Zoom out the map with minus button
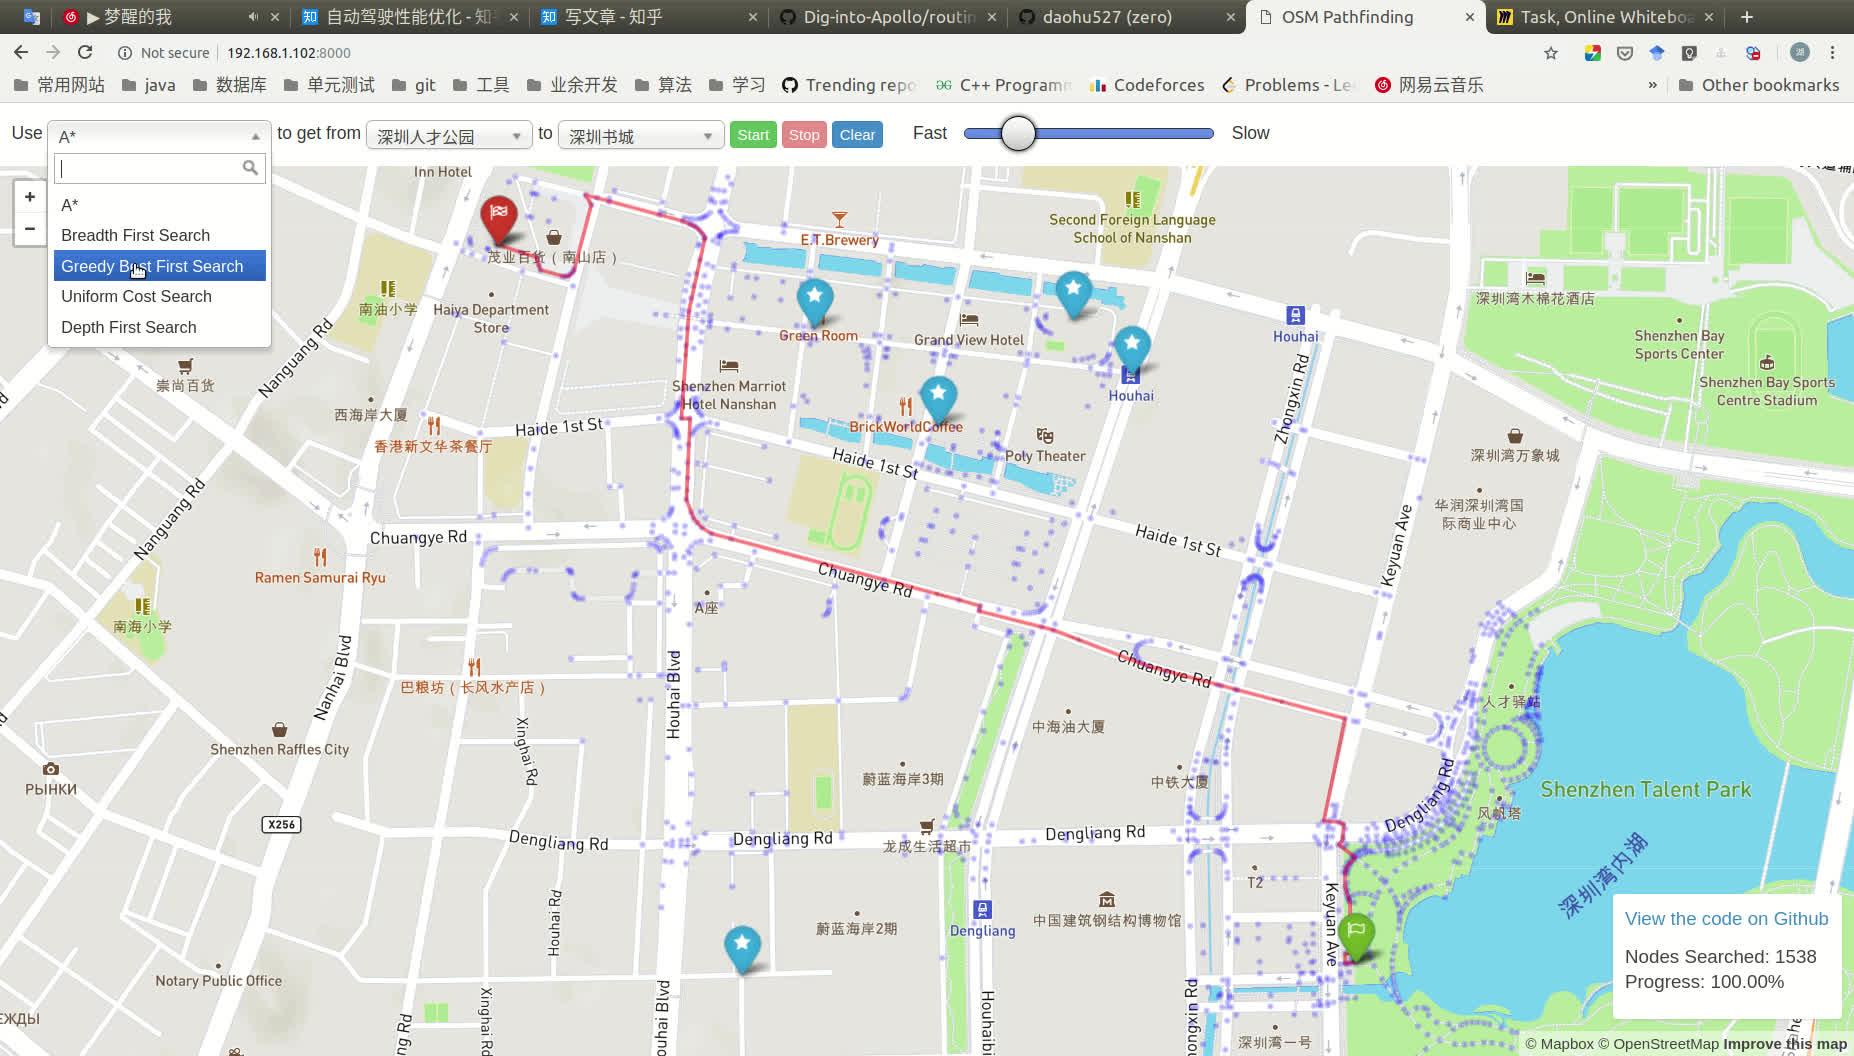Screen dimensions: 1854x1056 tap(30, 229)
